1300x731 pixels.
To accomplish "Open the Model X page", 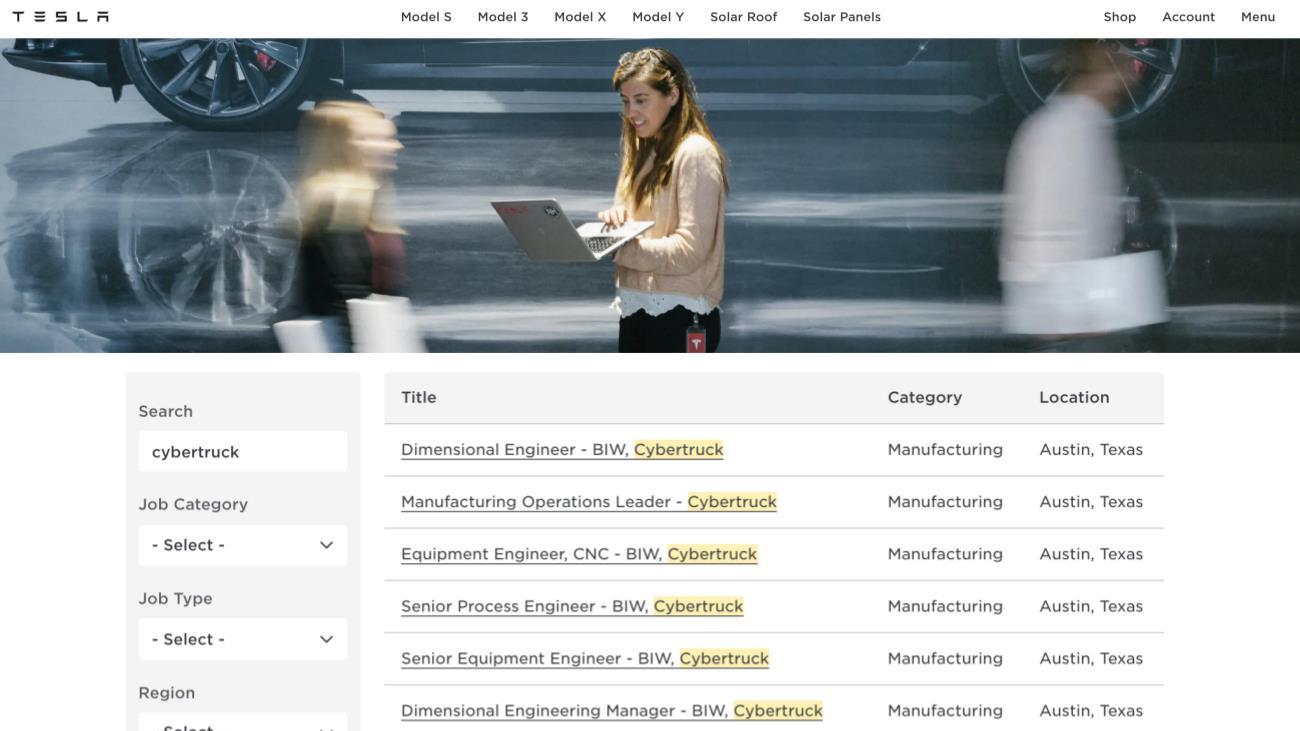I will click(x=580, y=17).
